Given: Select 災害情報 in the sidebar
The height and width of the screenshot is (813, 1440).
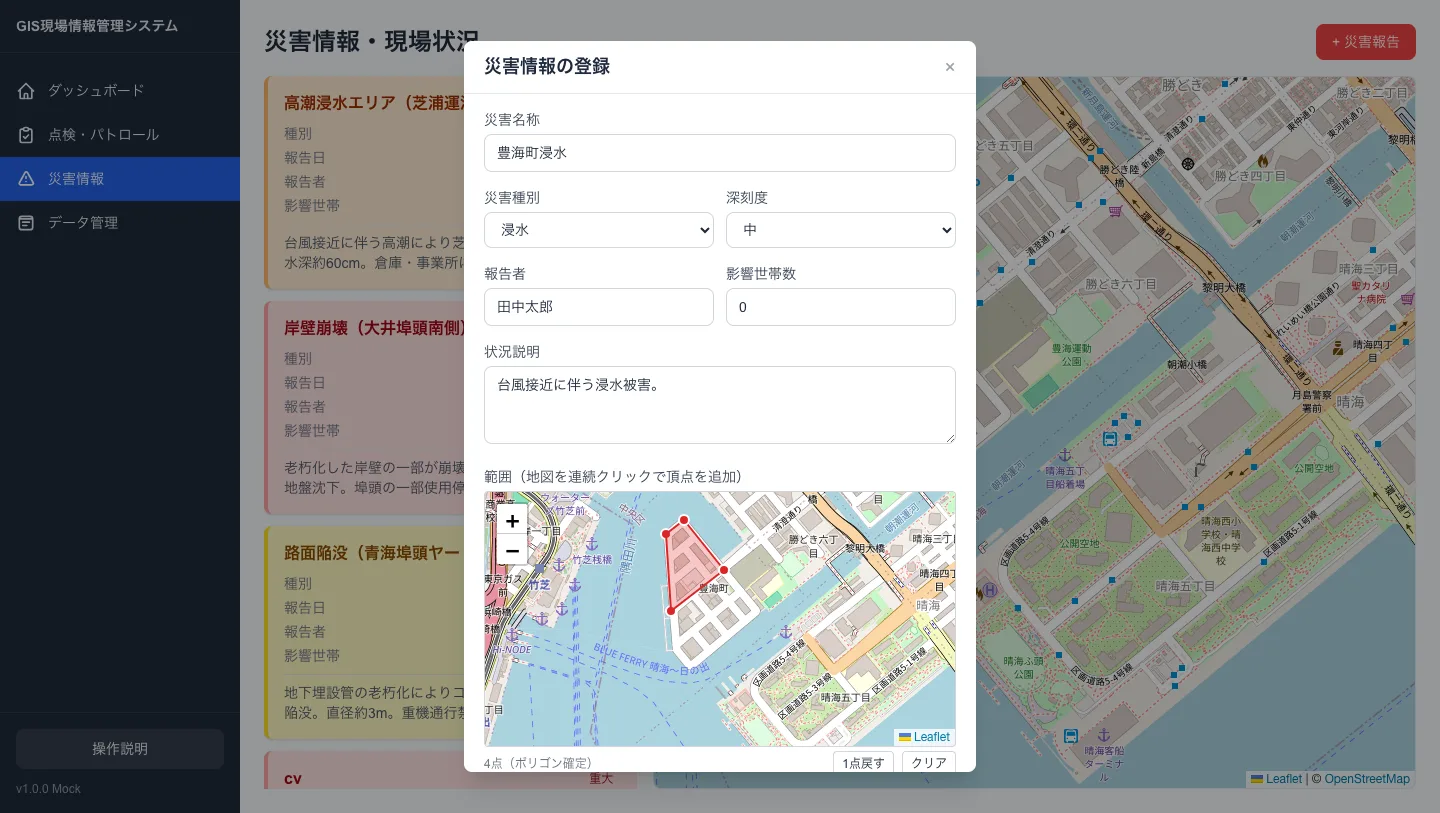Looking at the screenshot, I should [x=120, y=179].
